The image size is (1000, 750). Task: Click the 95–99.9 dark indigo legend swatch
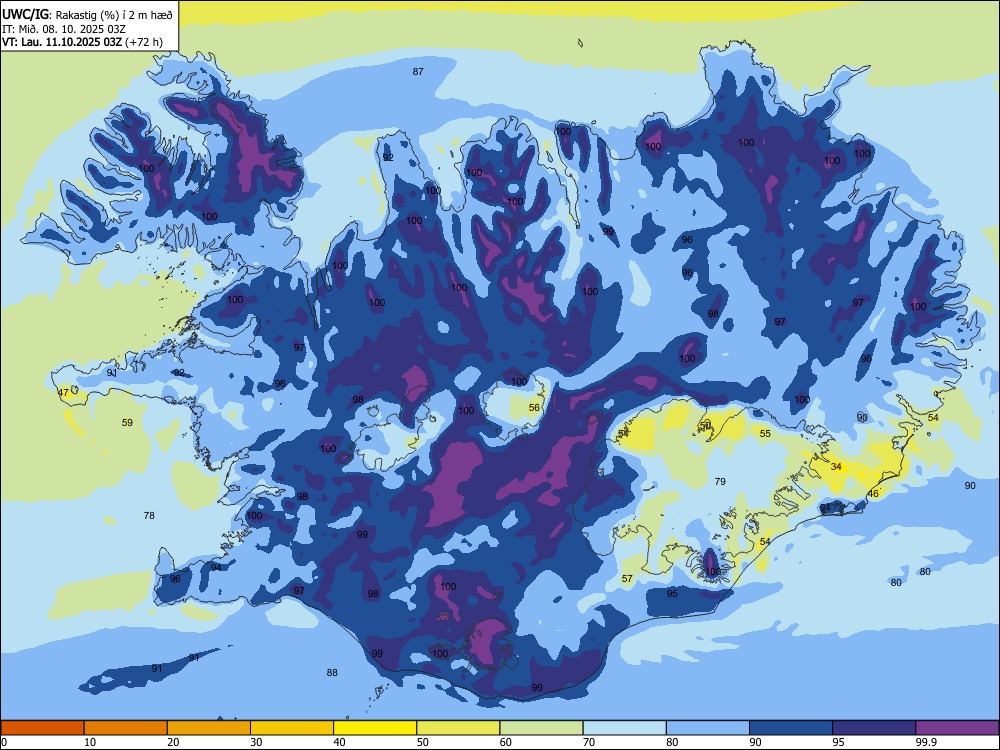coord(874,728)
